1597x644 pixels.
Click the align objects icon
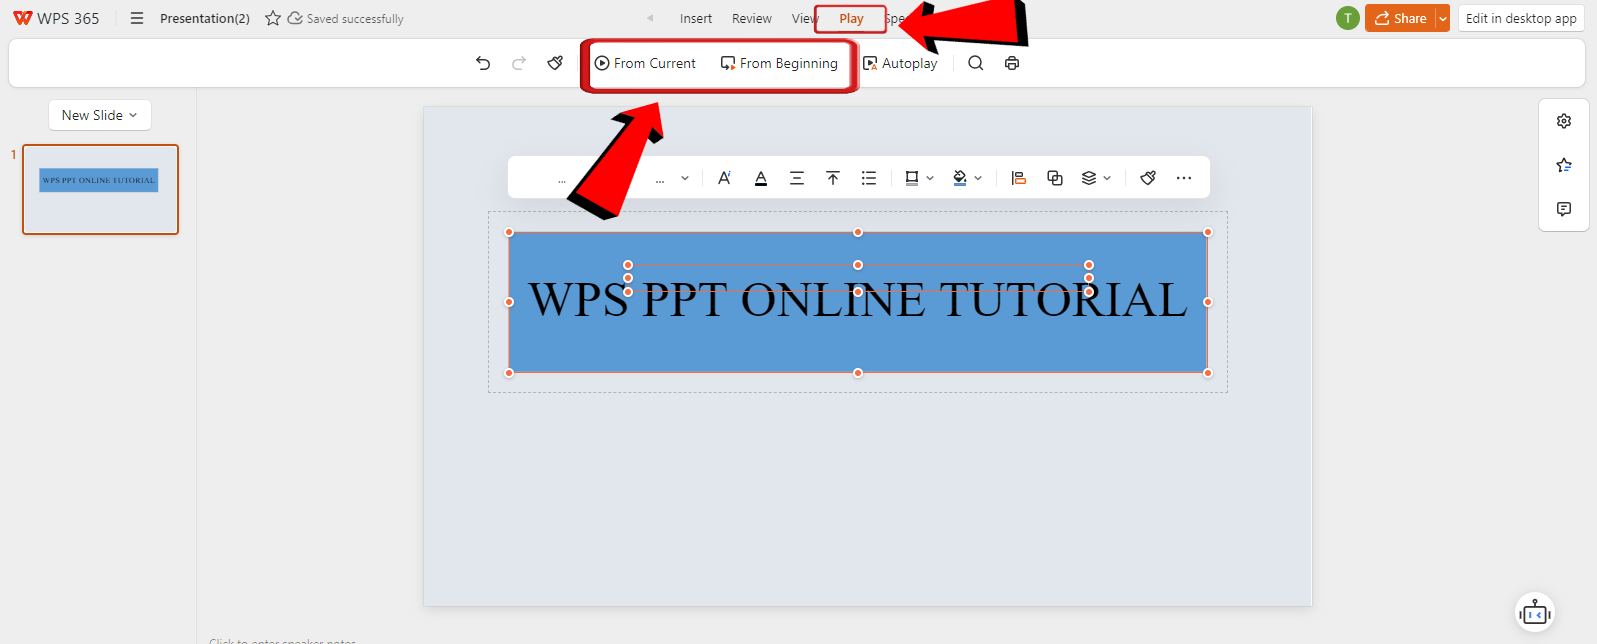1018,178
